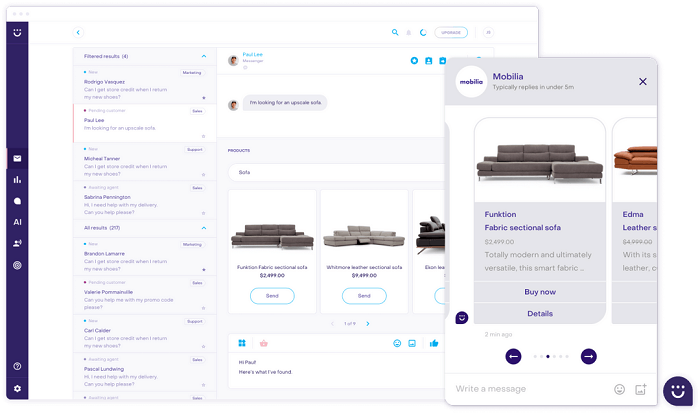Open Carl Calder conversation
The height and width of the screenshot is (418, 700).
[145, 334]
